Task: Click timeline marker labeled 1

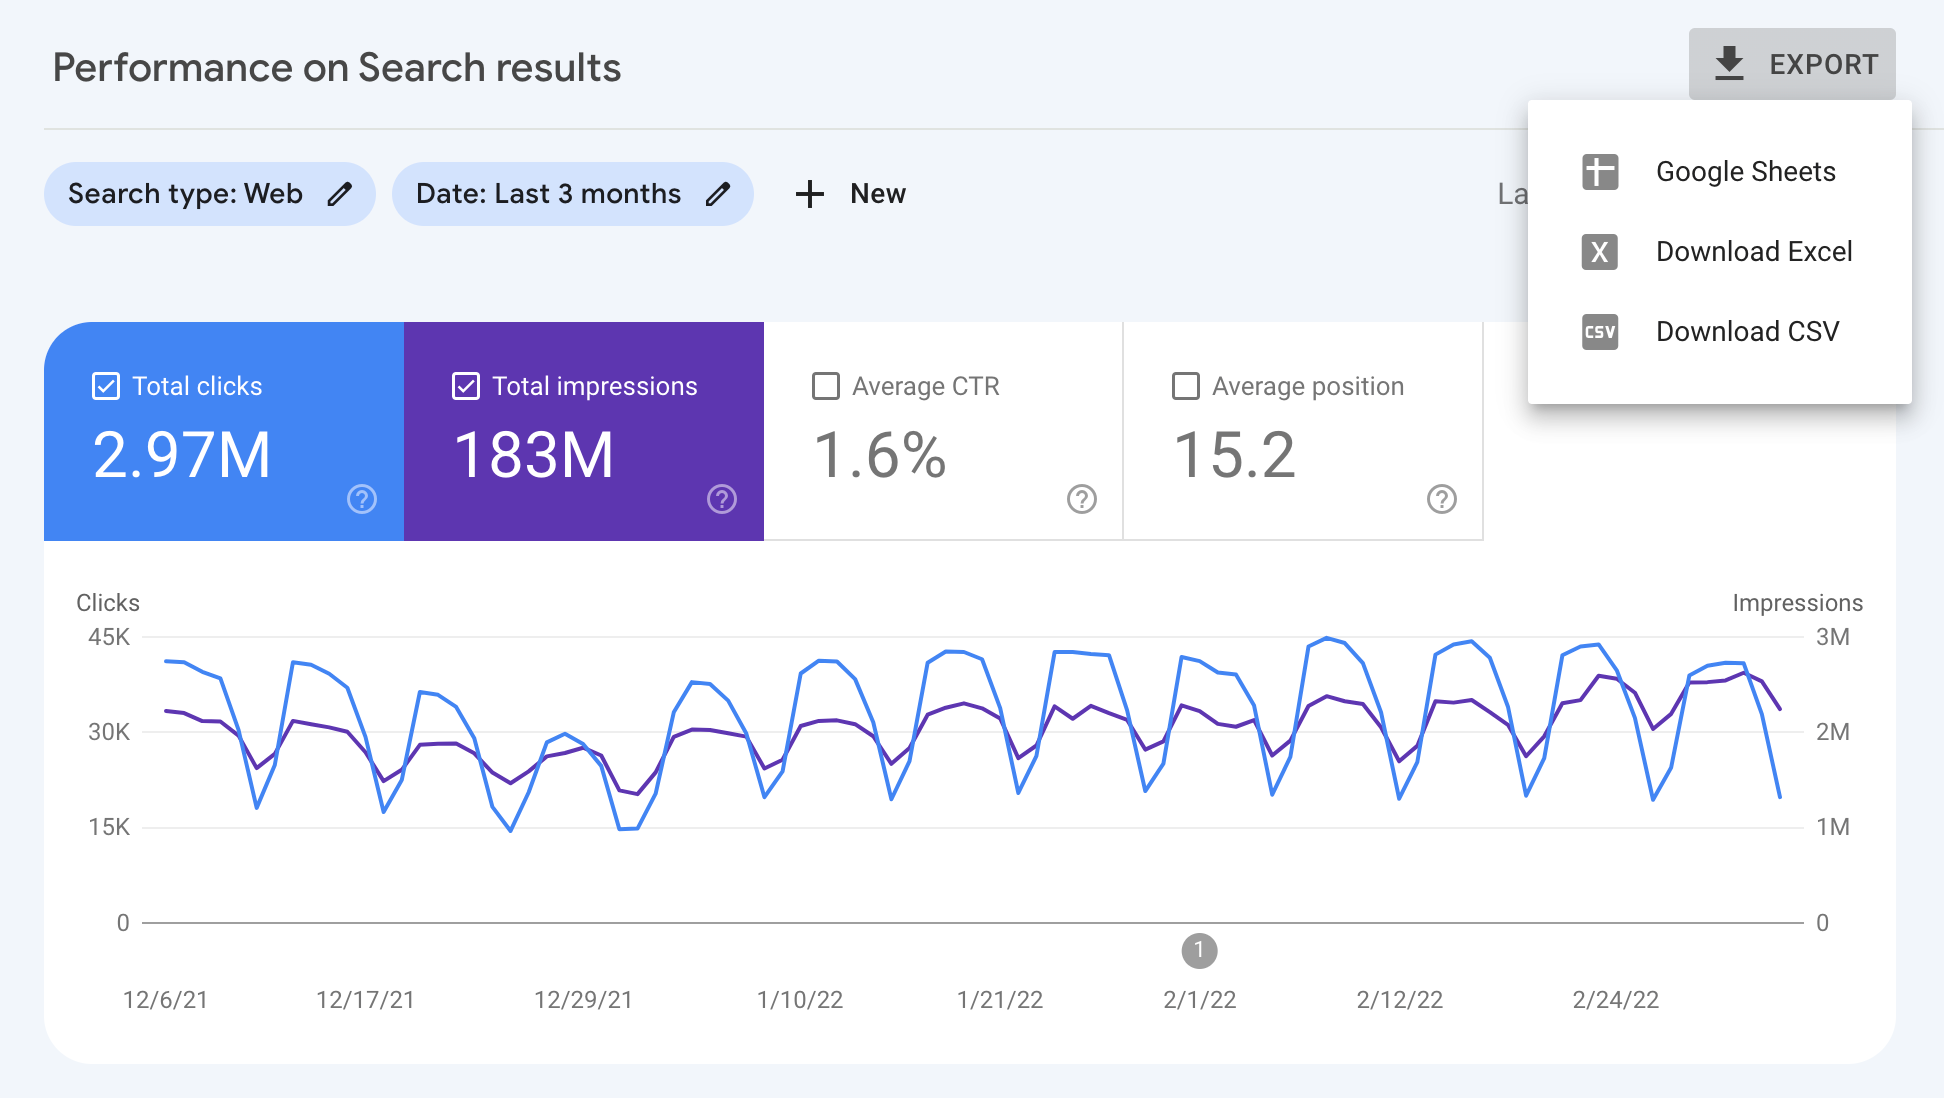Action: tap(1199, 950)
